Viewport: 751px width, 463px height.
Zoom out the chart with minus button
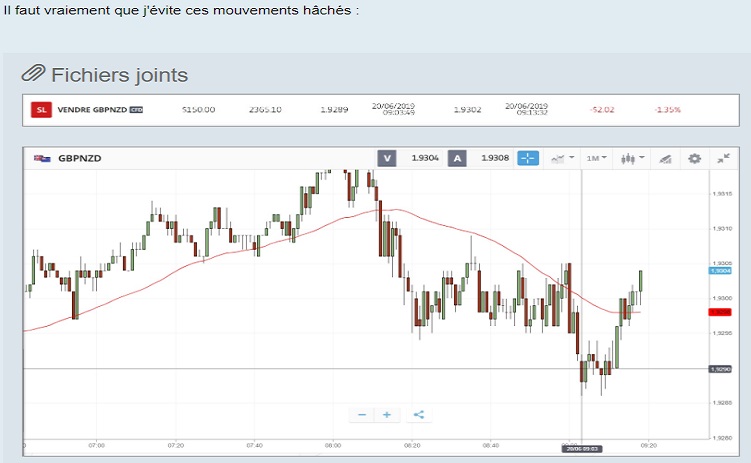pos(361,414)
